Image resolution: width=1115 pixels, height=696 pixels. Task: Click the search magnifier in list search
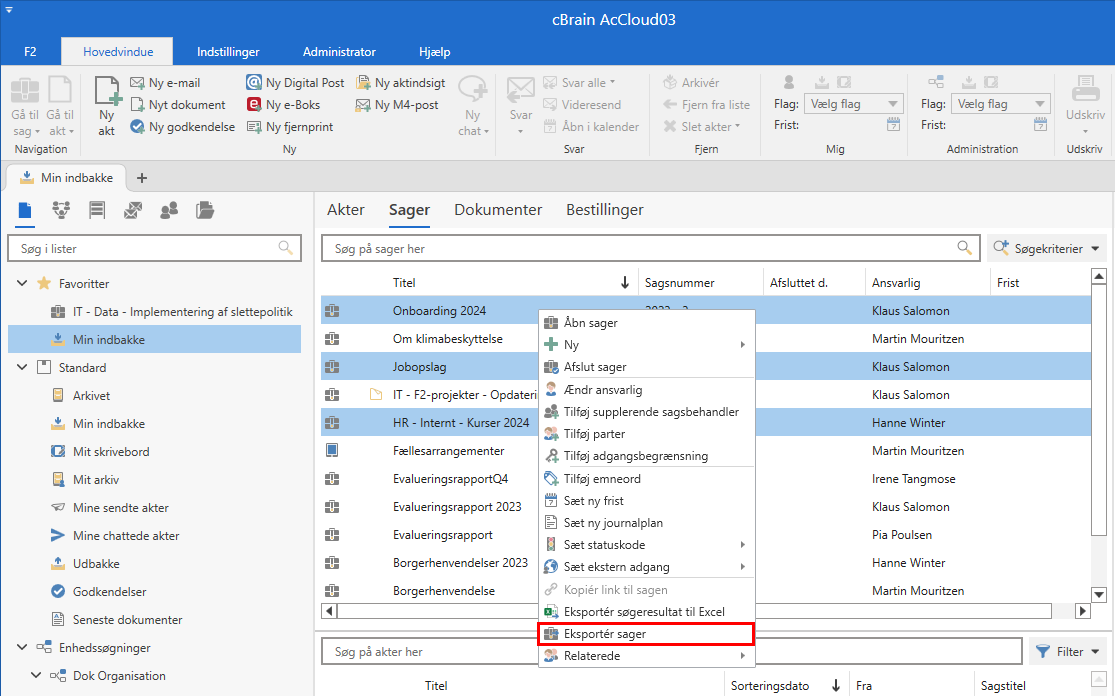[x=286, y=248]
